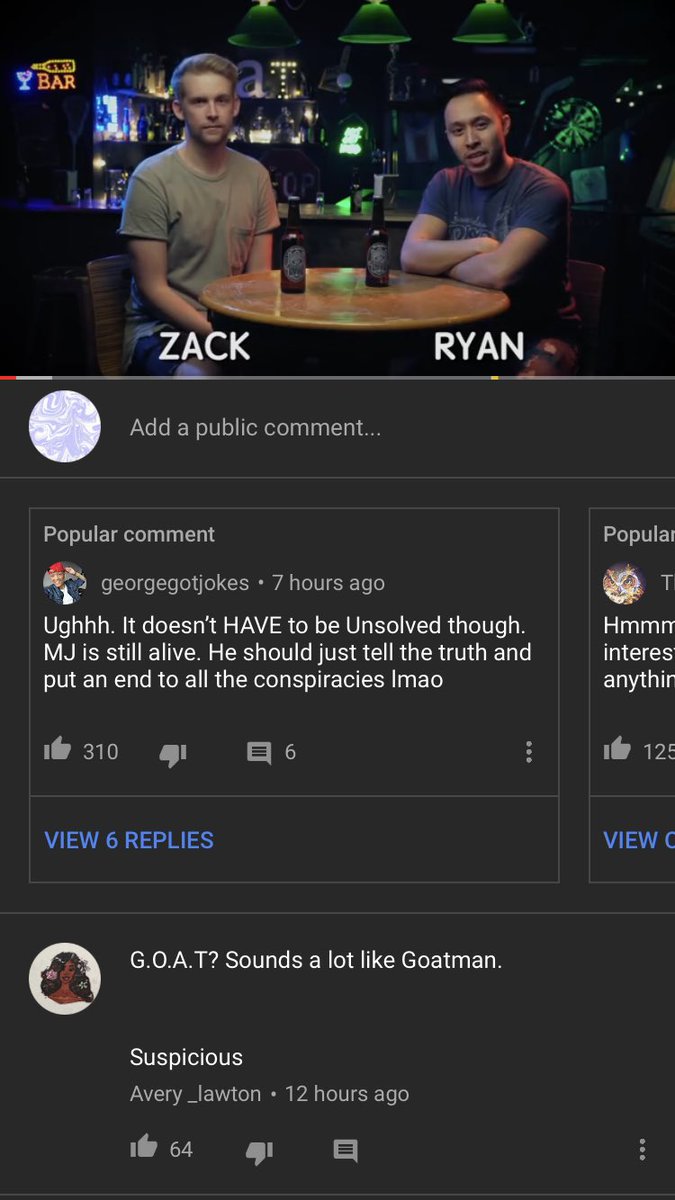Image resolution: width=675 pixels, height=1200 pixels.
Task: Open more options on Avery_lawton's comment
Action: tap(642, 1150)
